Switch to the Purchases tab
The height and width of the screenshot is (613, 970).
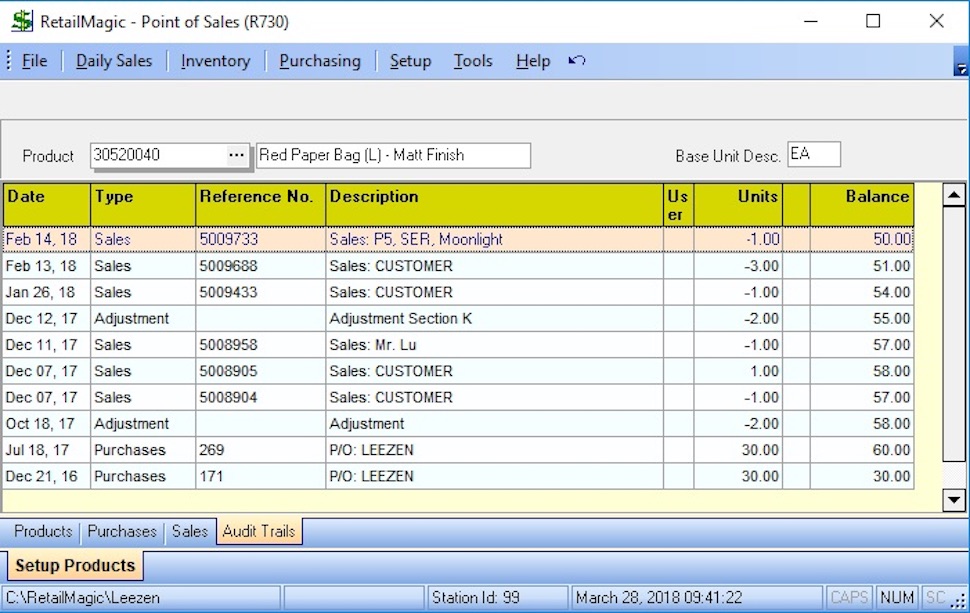click(122, 531)
